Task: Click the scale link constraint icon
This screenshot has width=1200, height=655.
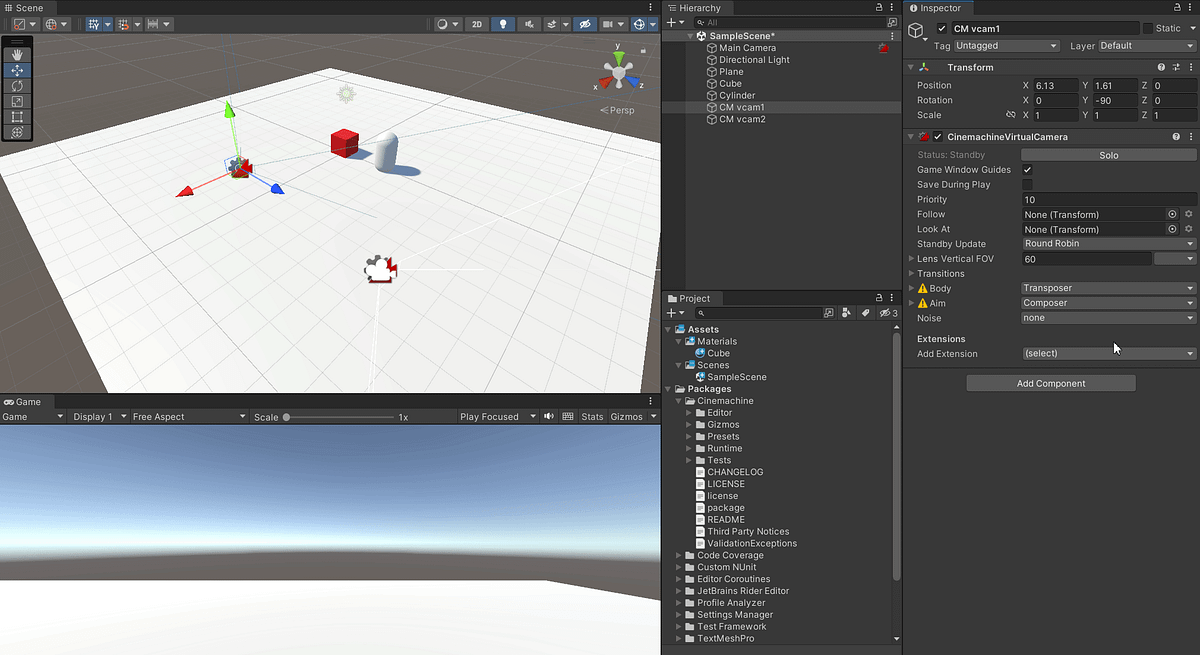Action: coord(1010,115)
